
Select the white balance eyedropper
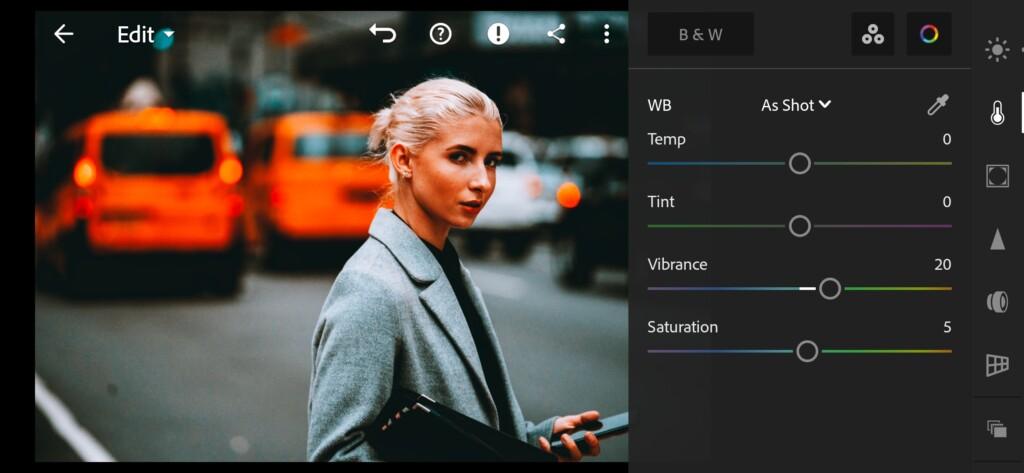938,105
